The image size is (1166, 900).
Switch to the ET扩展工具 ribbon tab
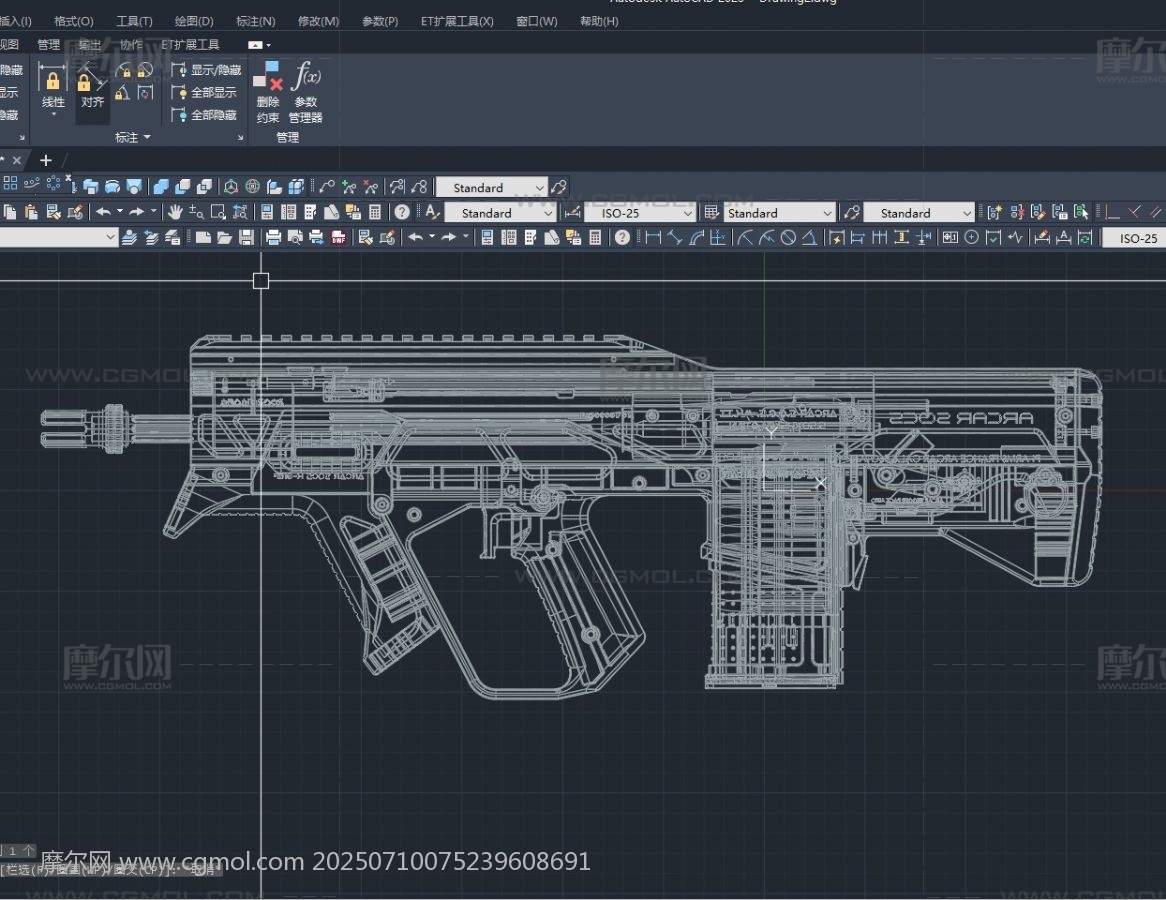coord(190,45)
